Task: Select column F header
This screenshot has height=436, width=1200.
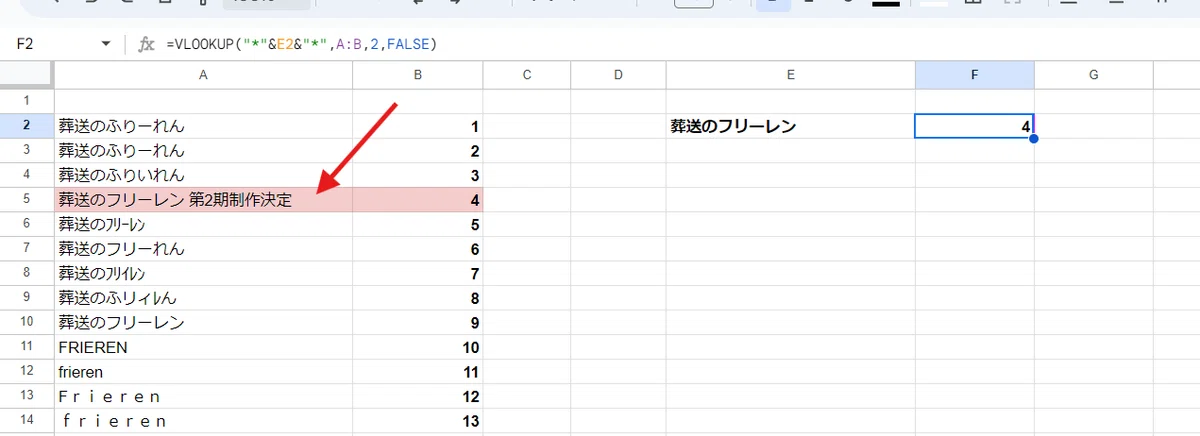Action: pos(974,75)
